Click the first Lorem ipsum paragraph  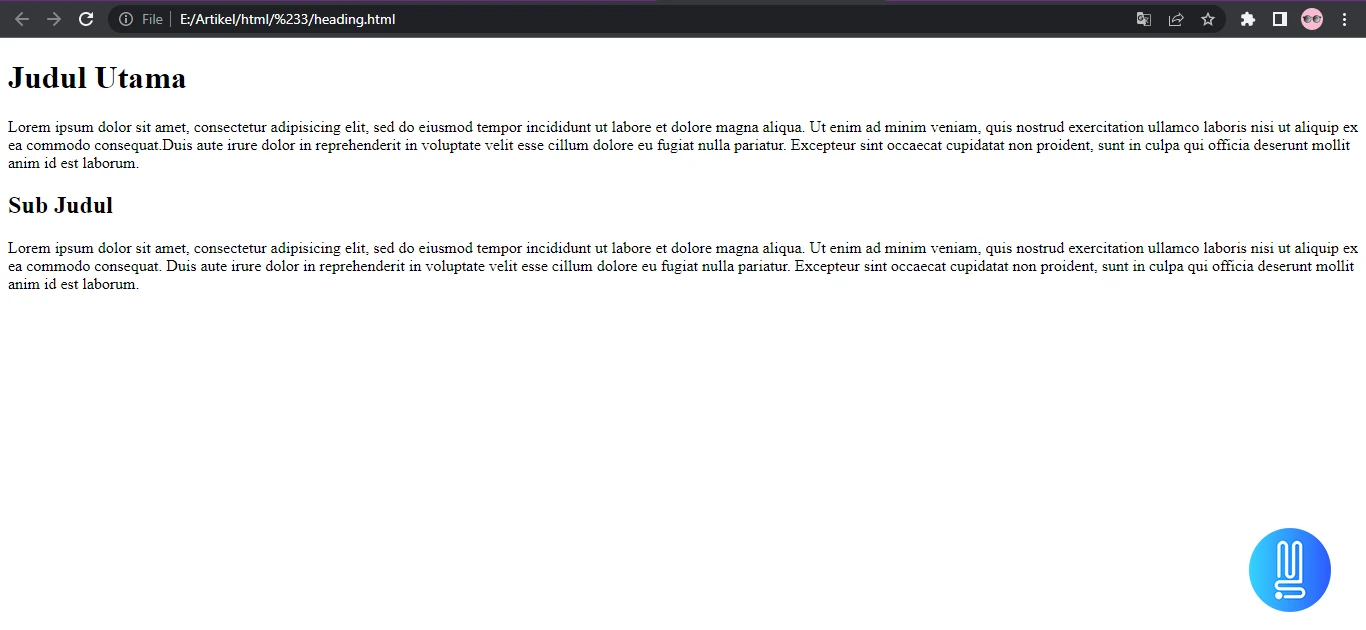[x=683, y=145]
